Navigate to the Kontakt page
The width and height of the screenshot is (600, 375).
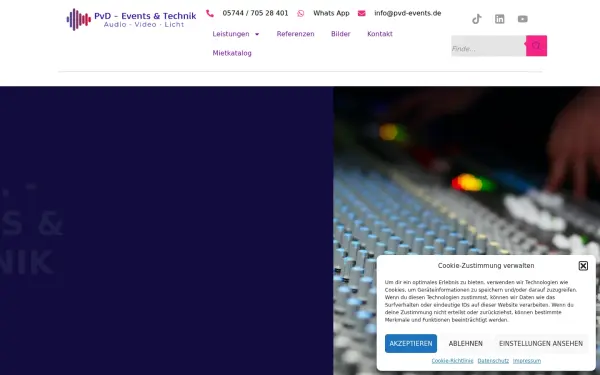click(x=380, y=34)
